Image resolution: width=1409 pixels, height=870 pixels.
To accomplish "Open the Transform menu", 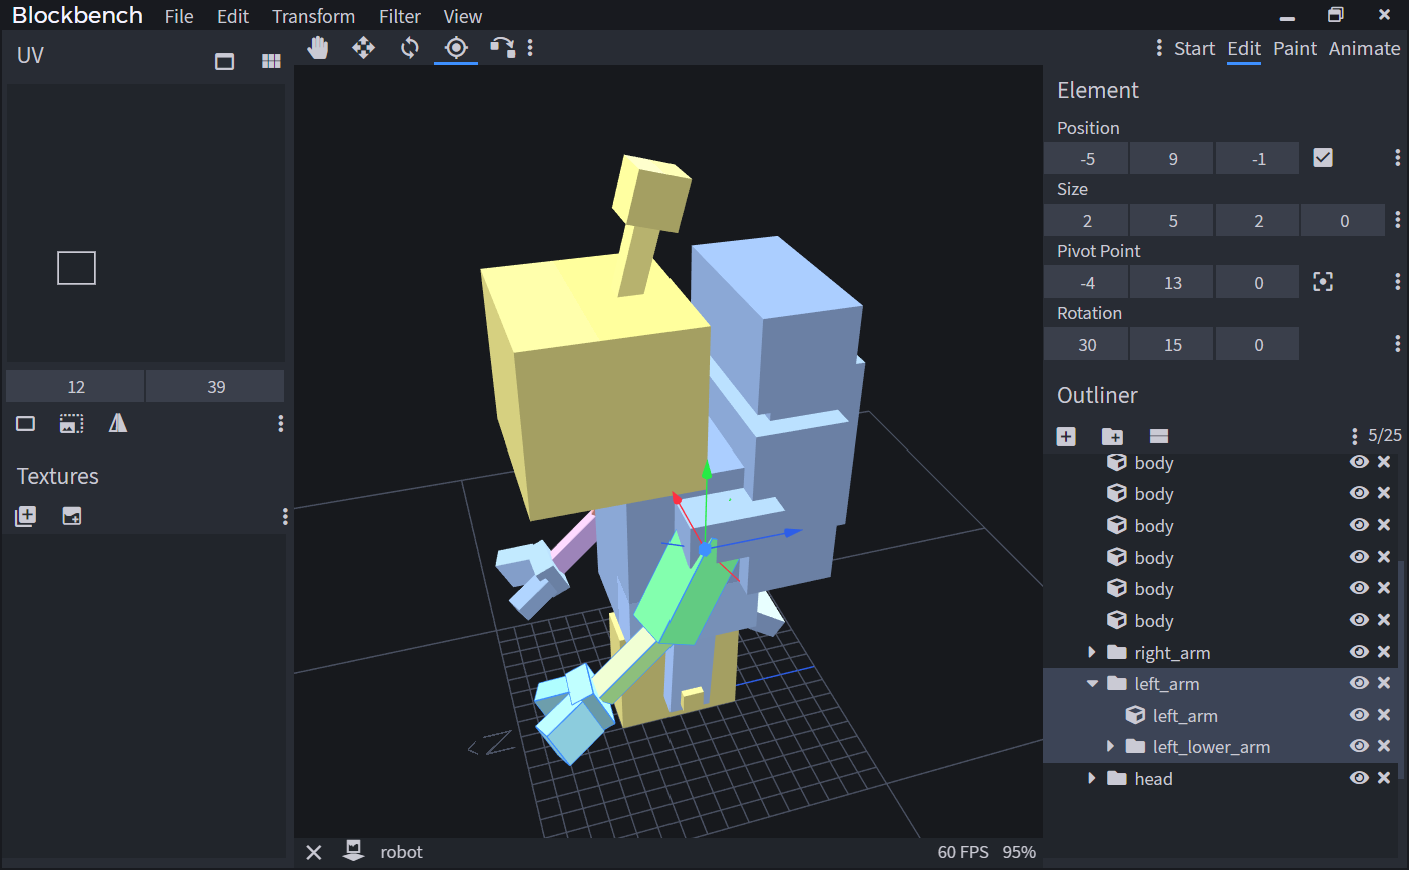I will (x=313, y=16).
